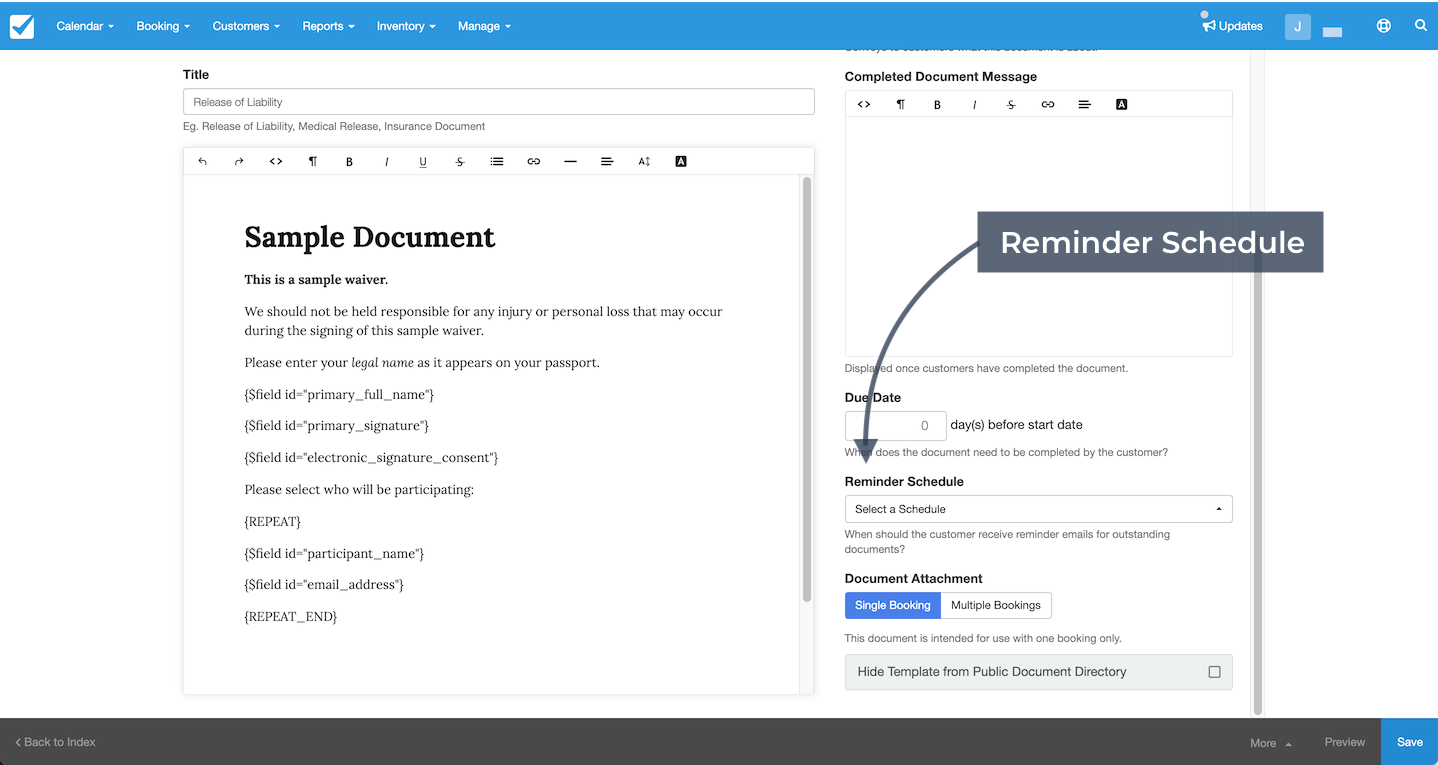Expand the More menu in footer
This screenshot has width=1438, height=765.
tap(1271, 743)
